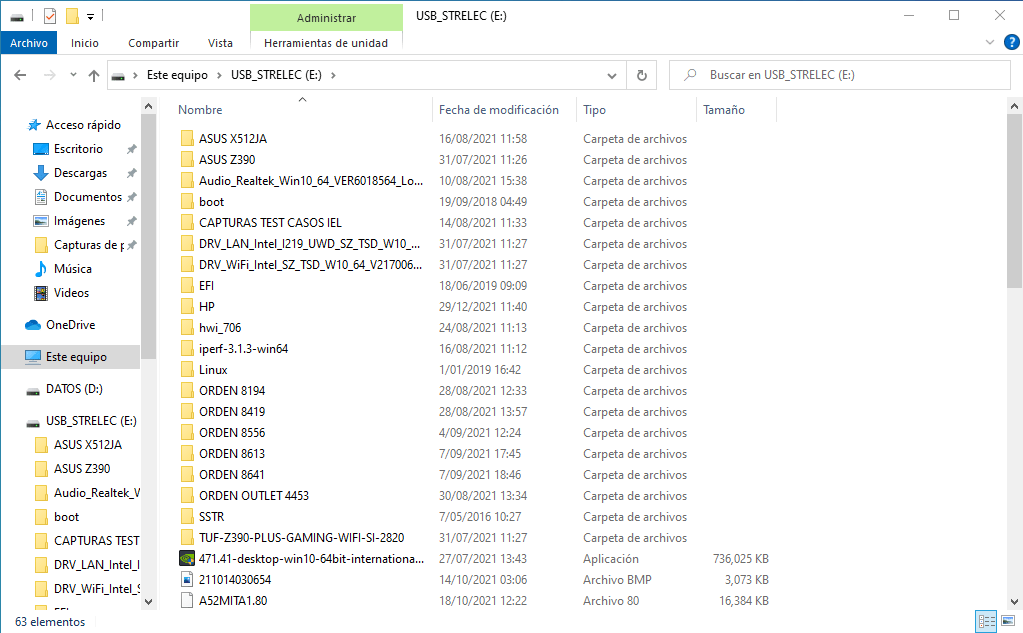The width and height of the screenshot is (1023, 633).
Task: Expand the ribbon with the chevron
Action: (989, 43)
